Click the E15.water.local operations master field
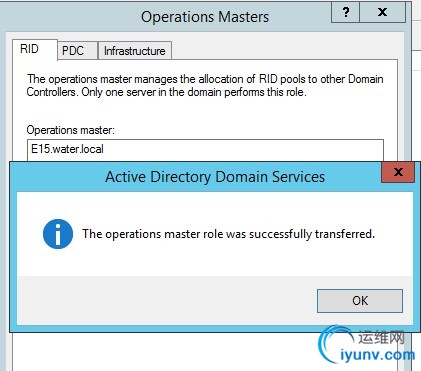Image resolution: width=421 pixels, height=371 pixels. (x=205, y=149)
